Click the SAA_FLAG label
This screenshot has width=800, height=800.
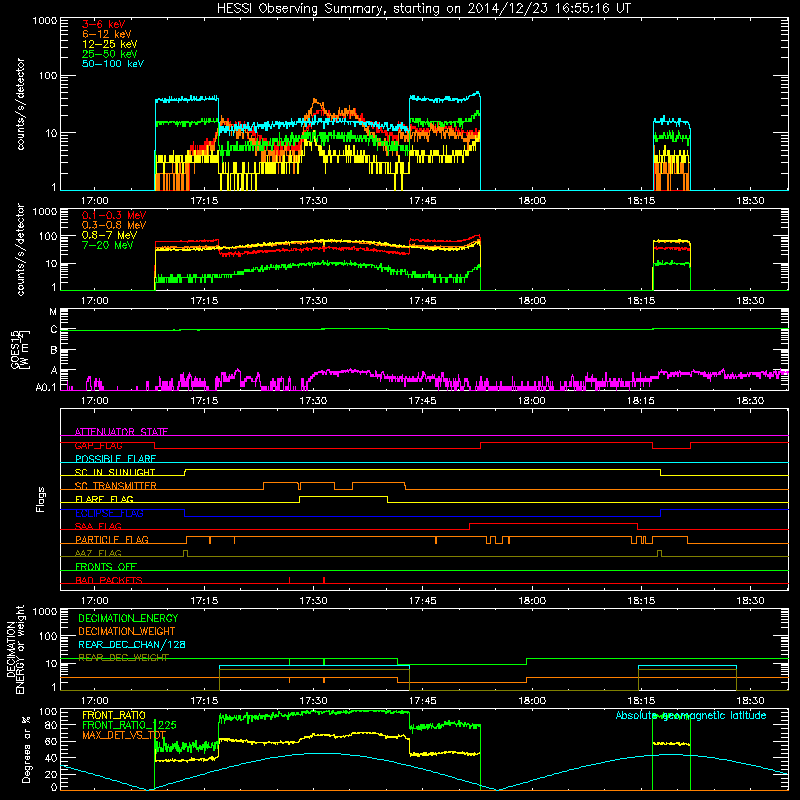coord(98,526)
